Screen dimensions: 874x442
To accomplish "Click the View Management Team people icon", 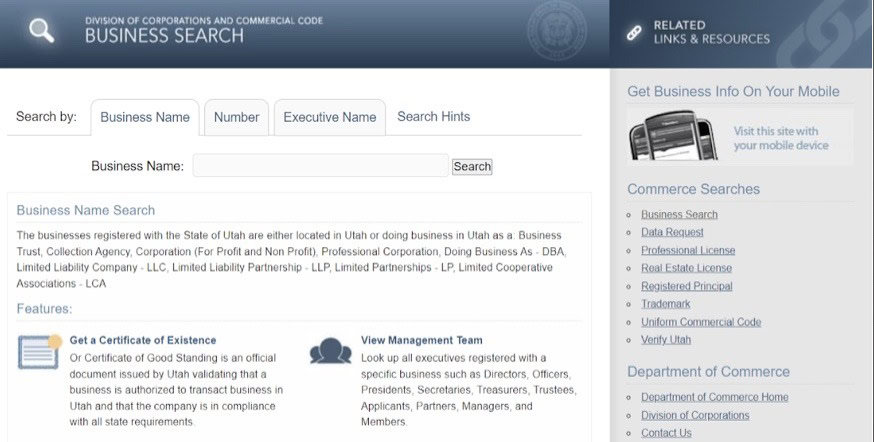I will (330, 351).
